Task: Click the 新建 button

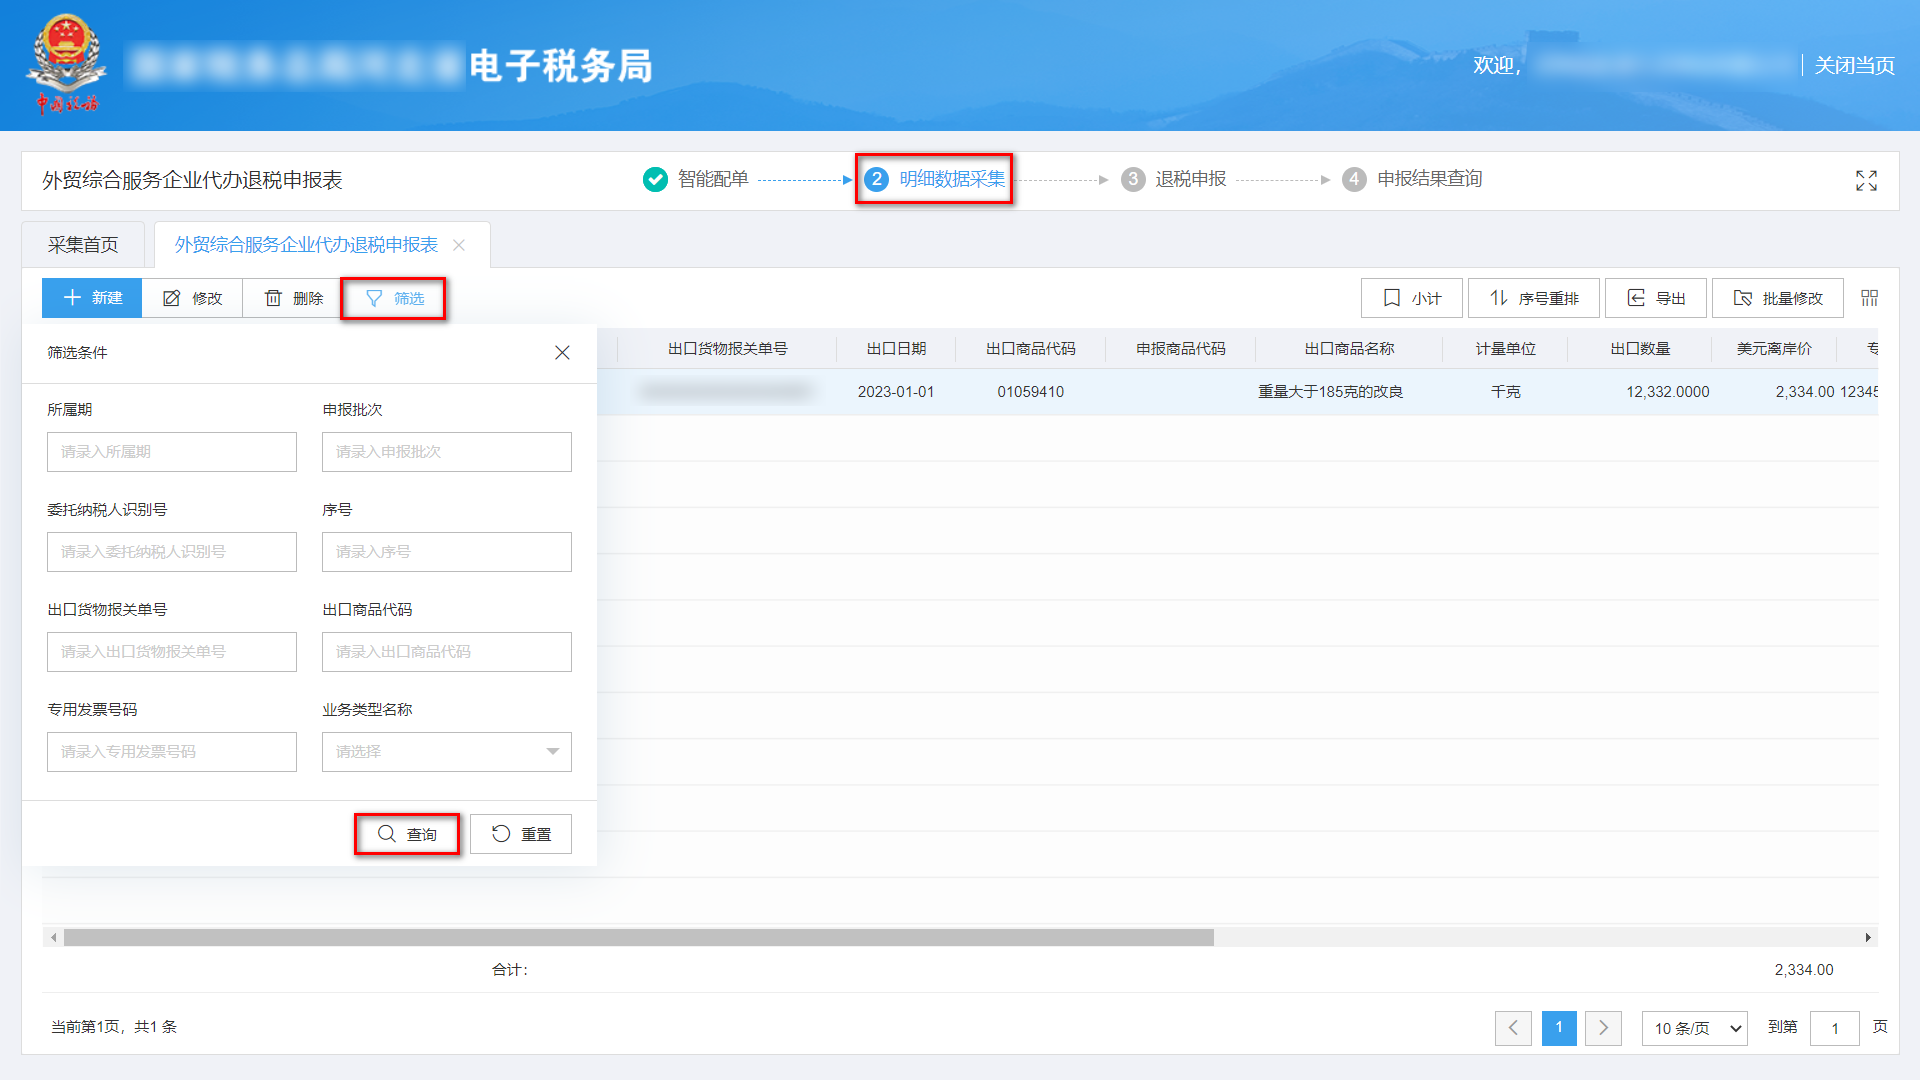Action: pos(92,298)
